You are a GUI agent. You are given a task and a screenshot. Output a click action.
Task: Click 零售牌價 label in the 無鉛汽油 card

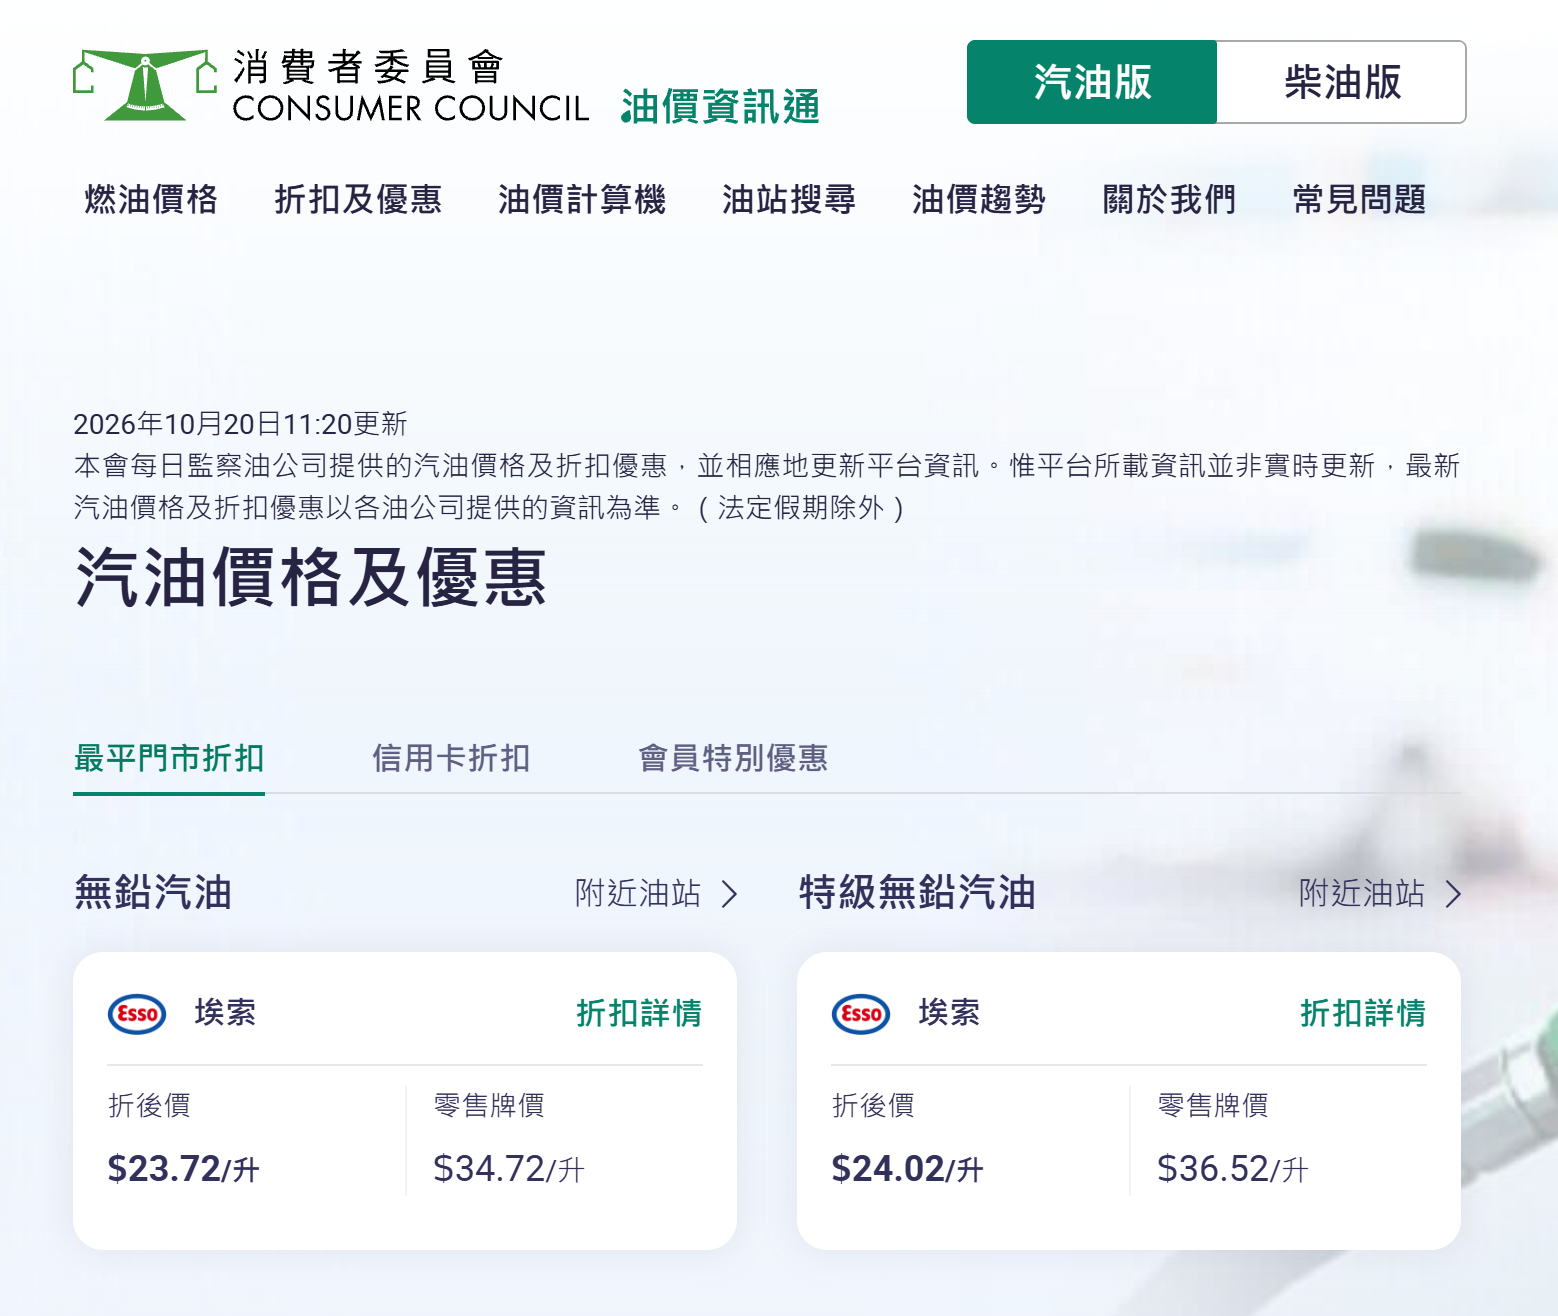[489, 1105]
